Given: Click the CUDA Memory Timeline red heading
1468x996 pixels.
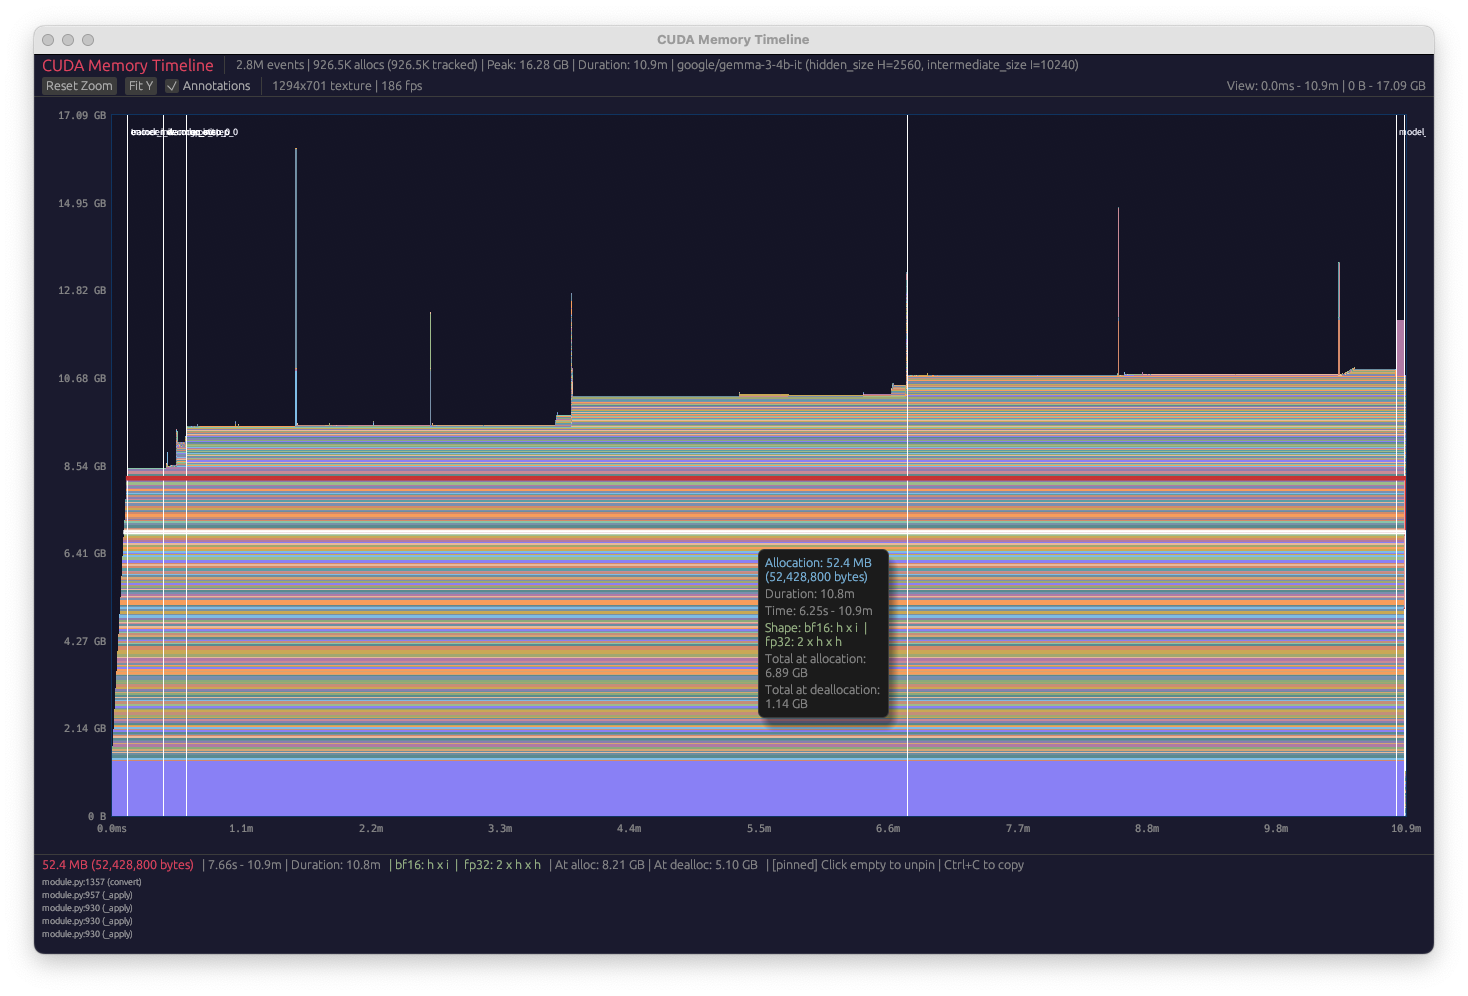Looking at the screenshot, I should tap(128, 65).
